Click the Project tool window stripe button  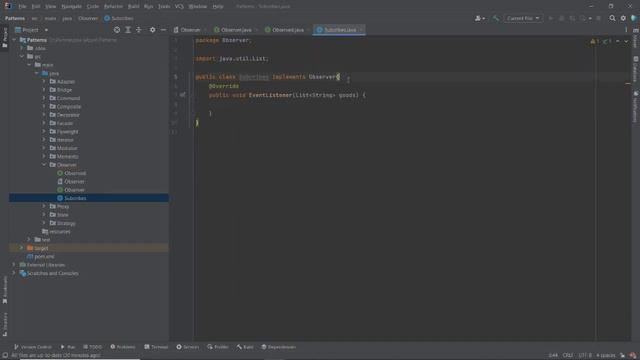point(5,38)
